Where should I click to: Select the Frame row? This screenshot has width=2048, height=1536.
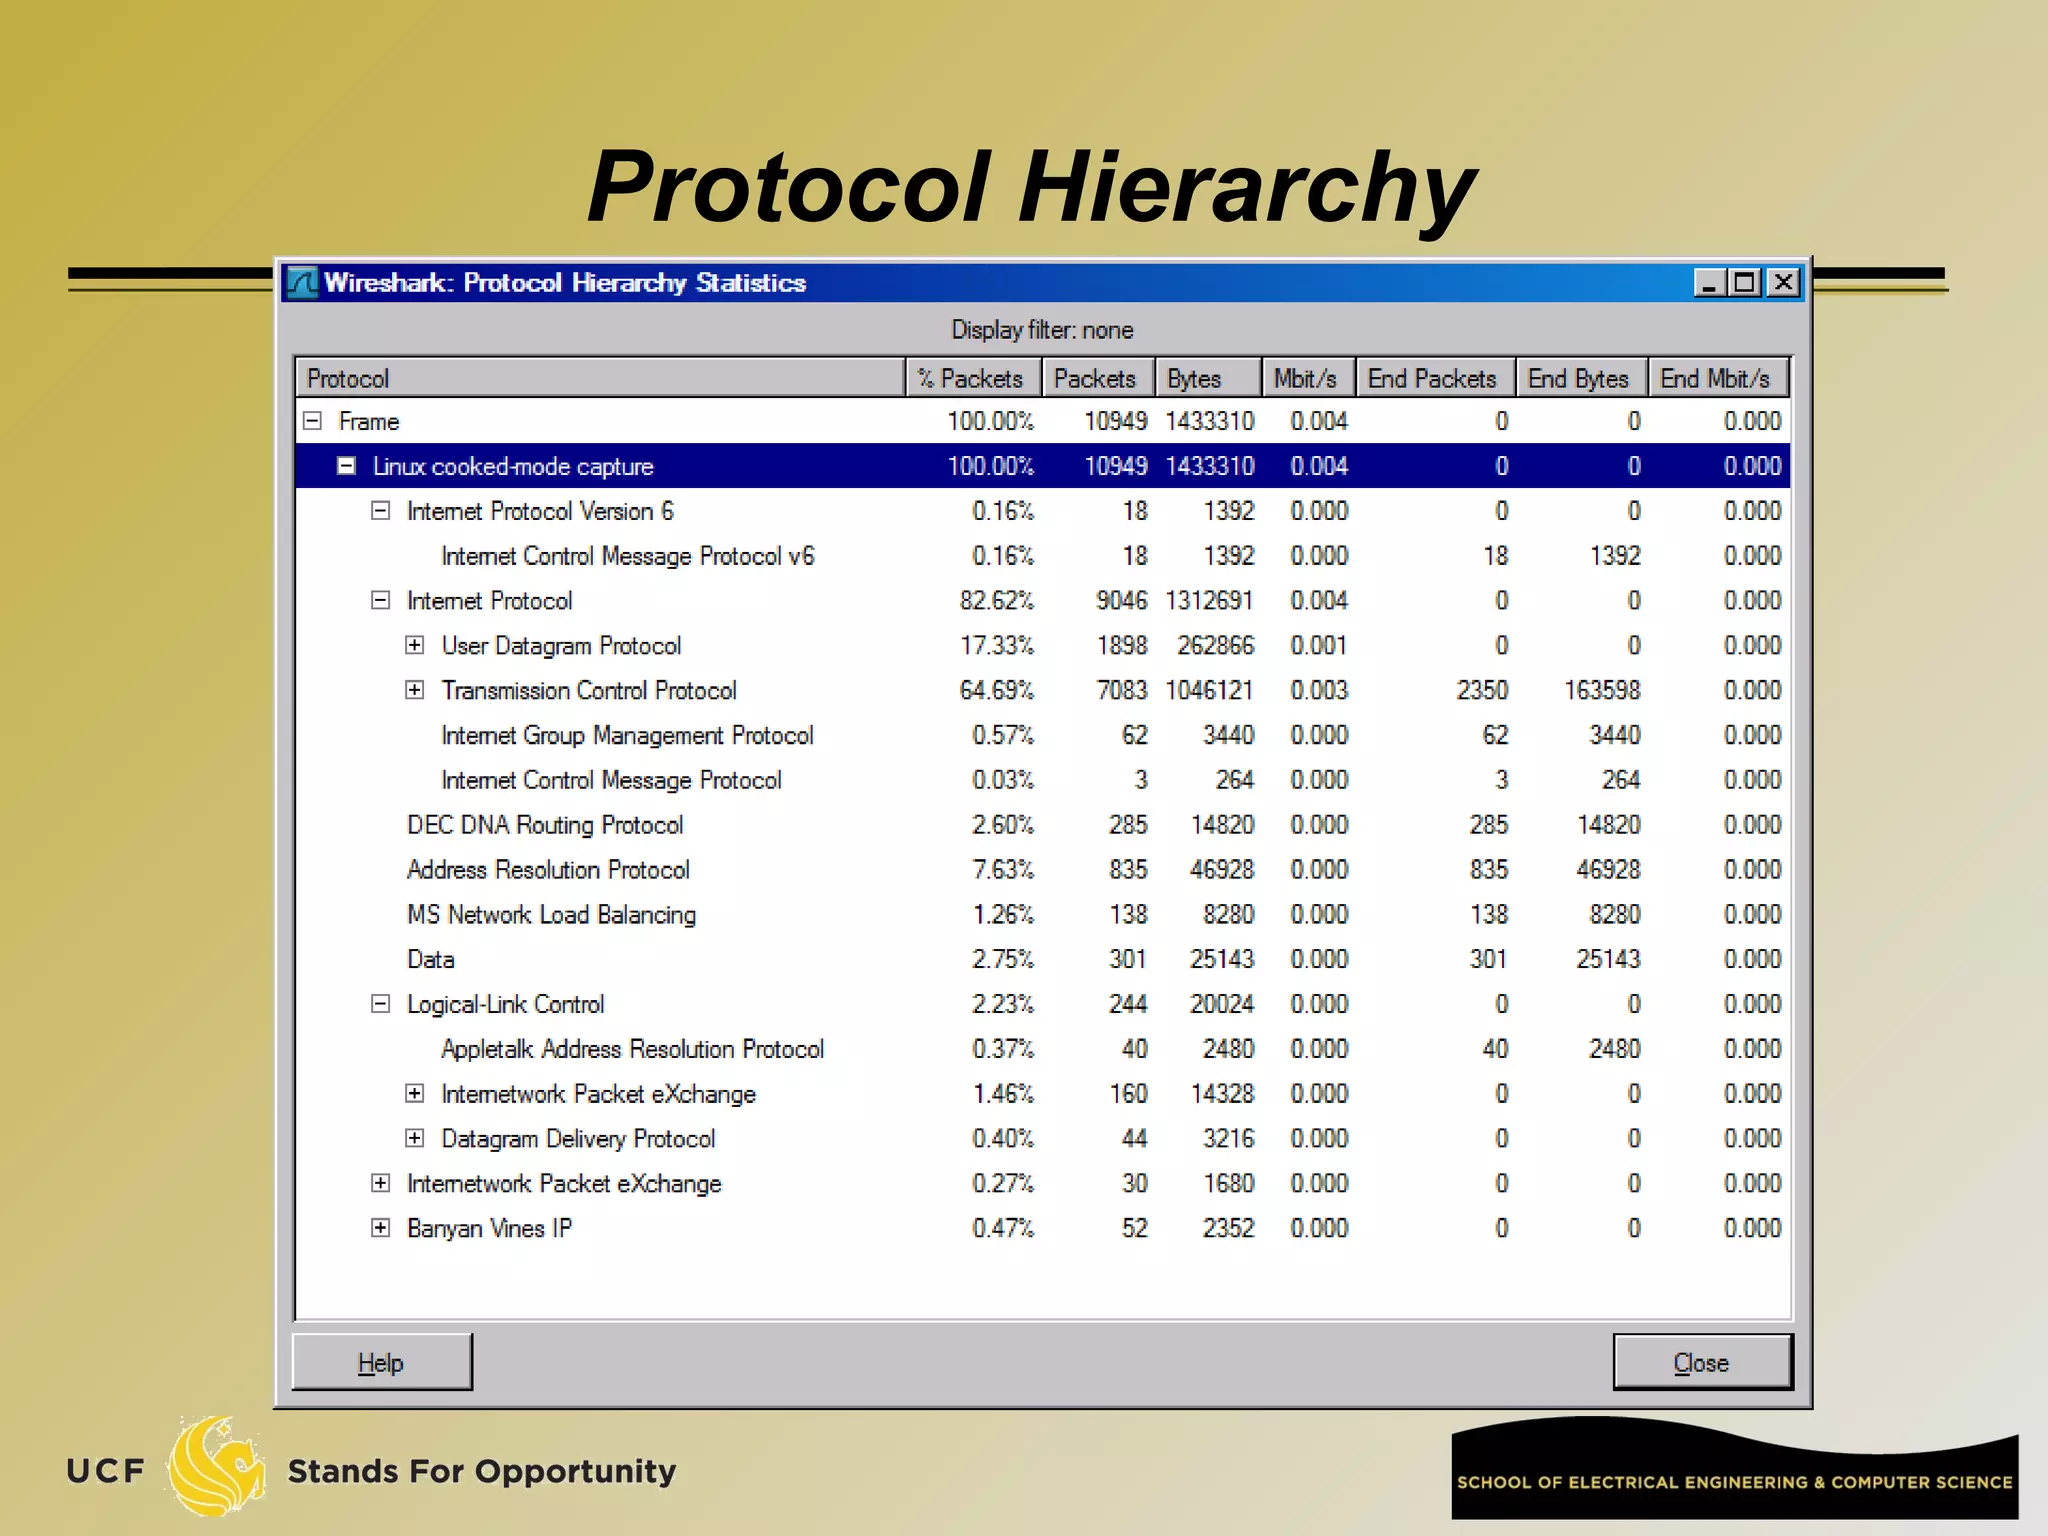(1043, 421)
